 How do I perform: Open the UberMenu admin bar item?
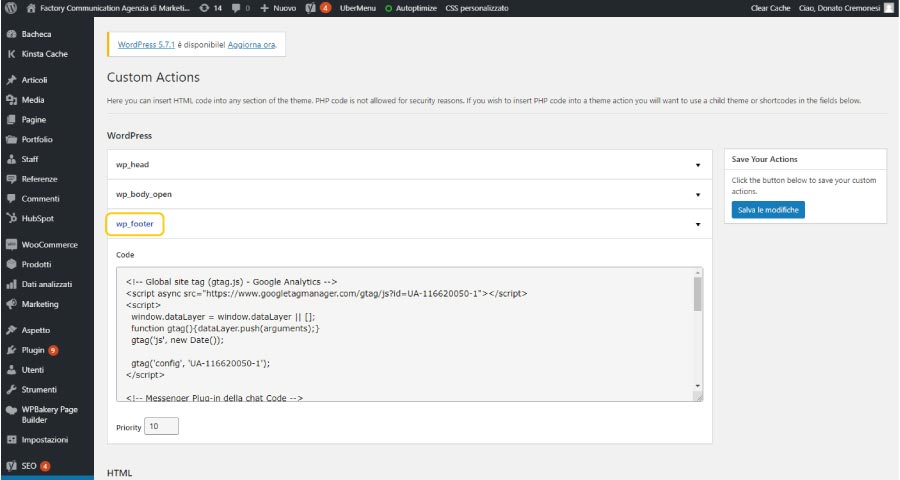[358, 8]
